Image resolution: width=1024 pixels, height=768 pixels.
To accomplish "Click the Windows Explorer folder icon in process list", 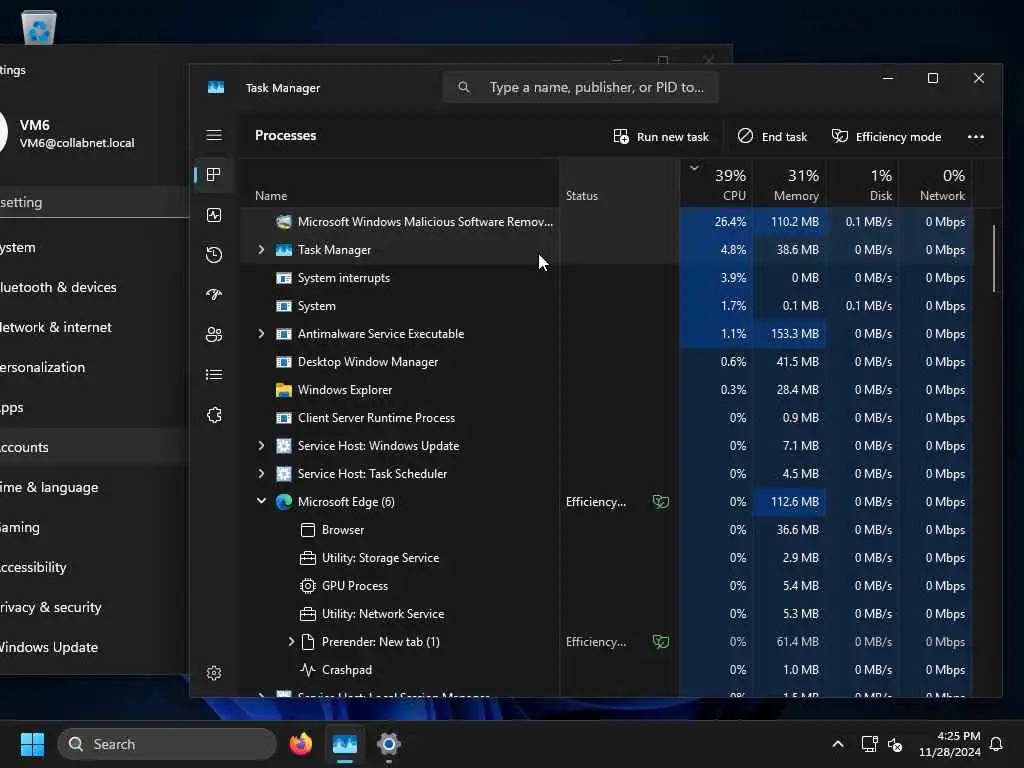I will tap(283, 390).
